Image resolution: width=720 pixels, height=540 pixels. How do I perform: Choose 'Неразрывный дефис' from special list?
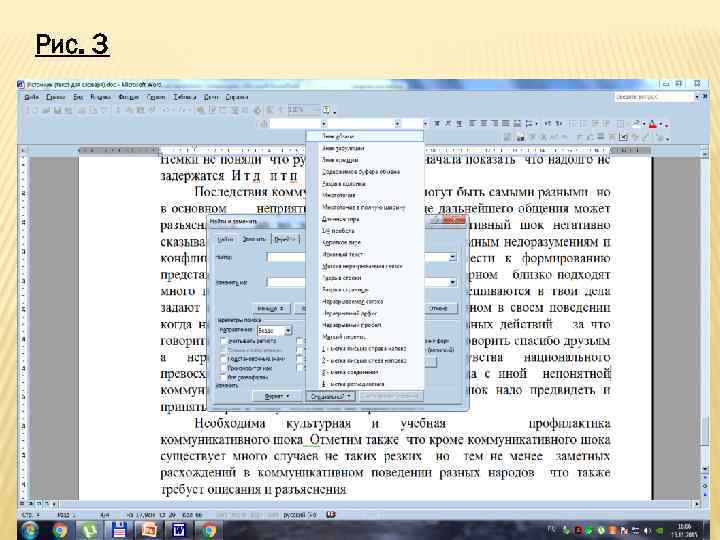[365, 313]
